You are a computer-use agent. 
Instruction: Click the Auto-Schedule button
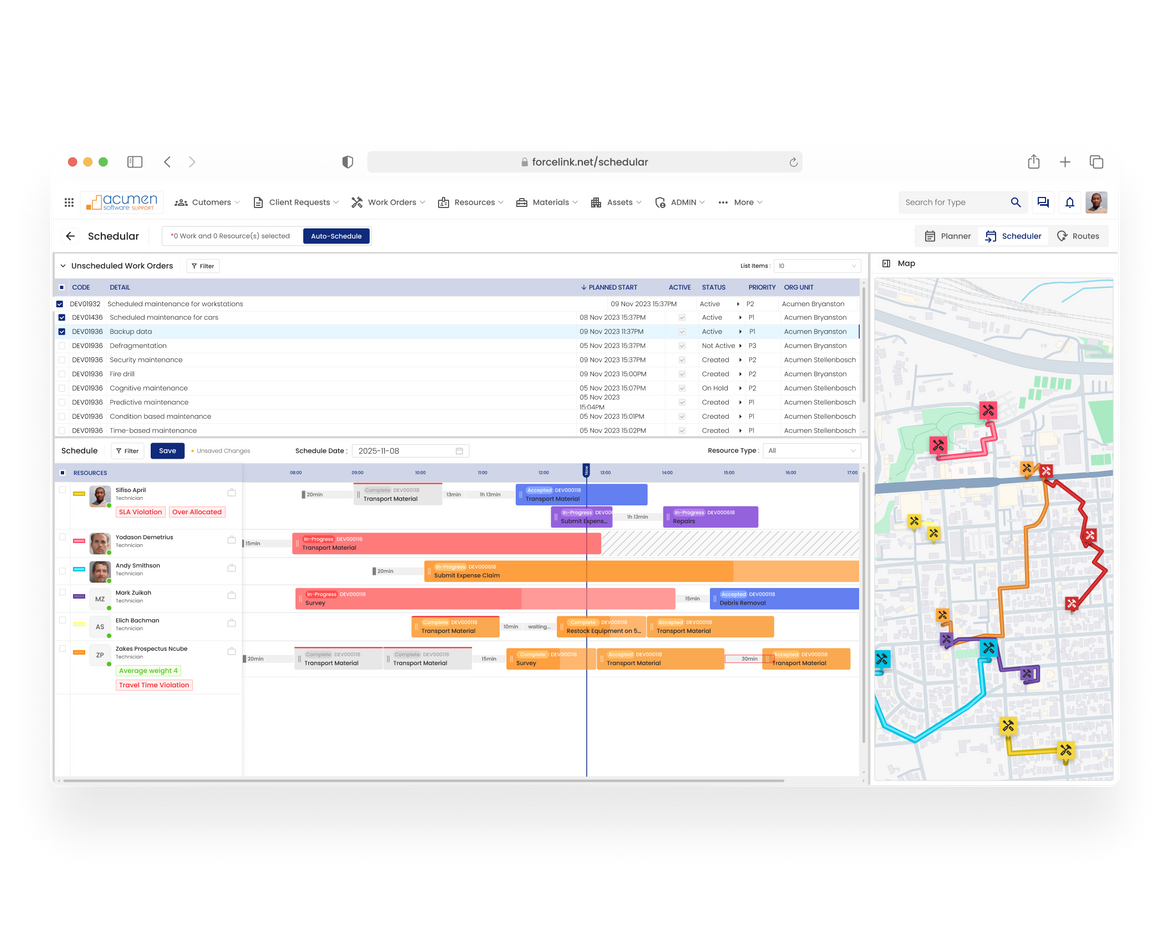(336, 236)
